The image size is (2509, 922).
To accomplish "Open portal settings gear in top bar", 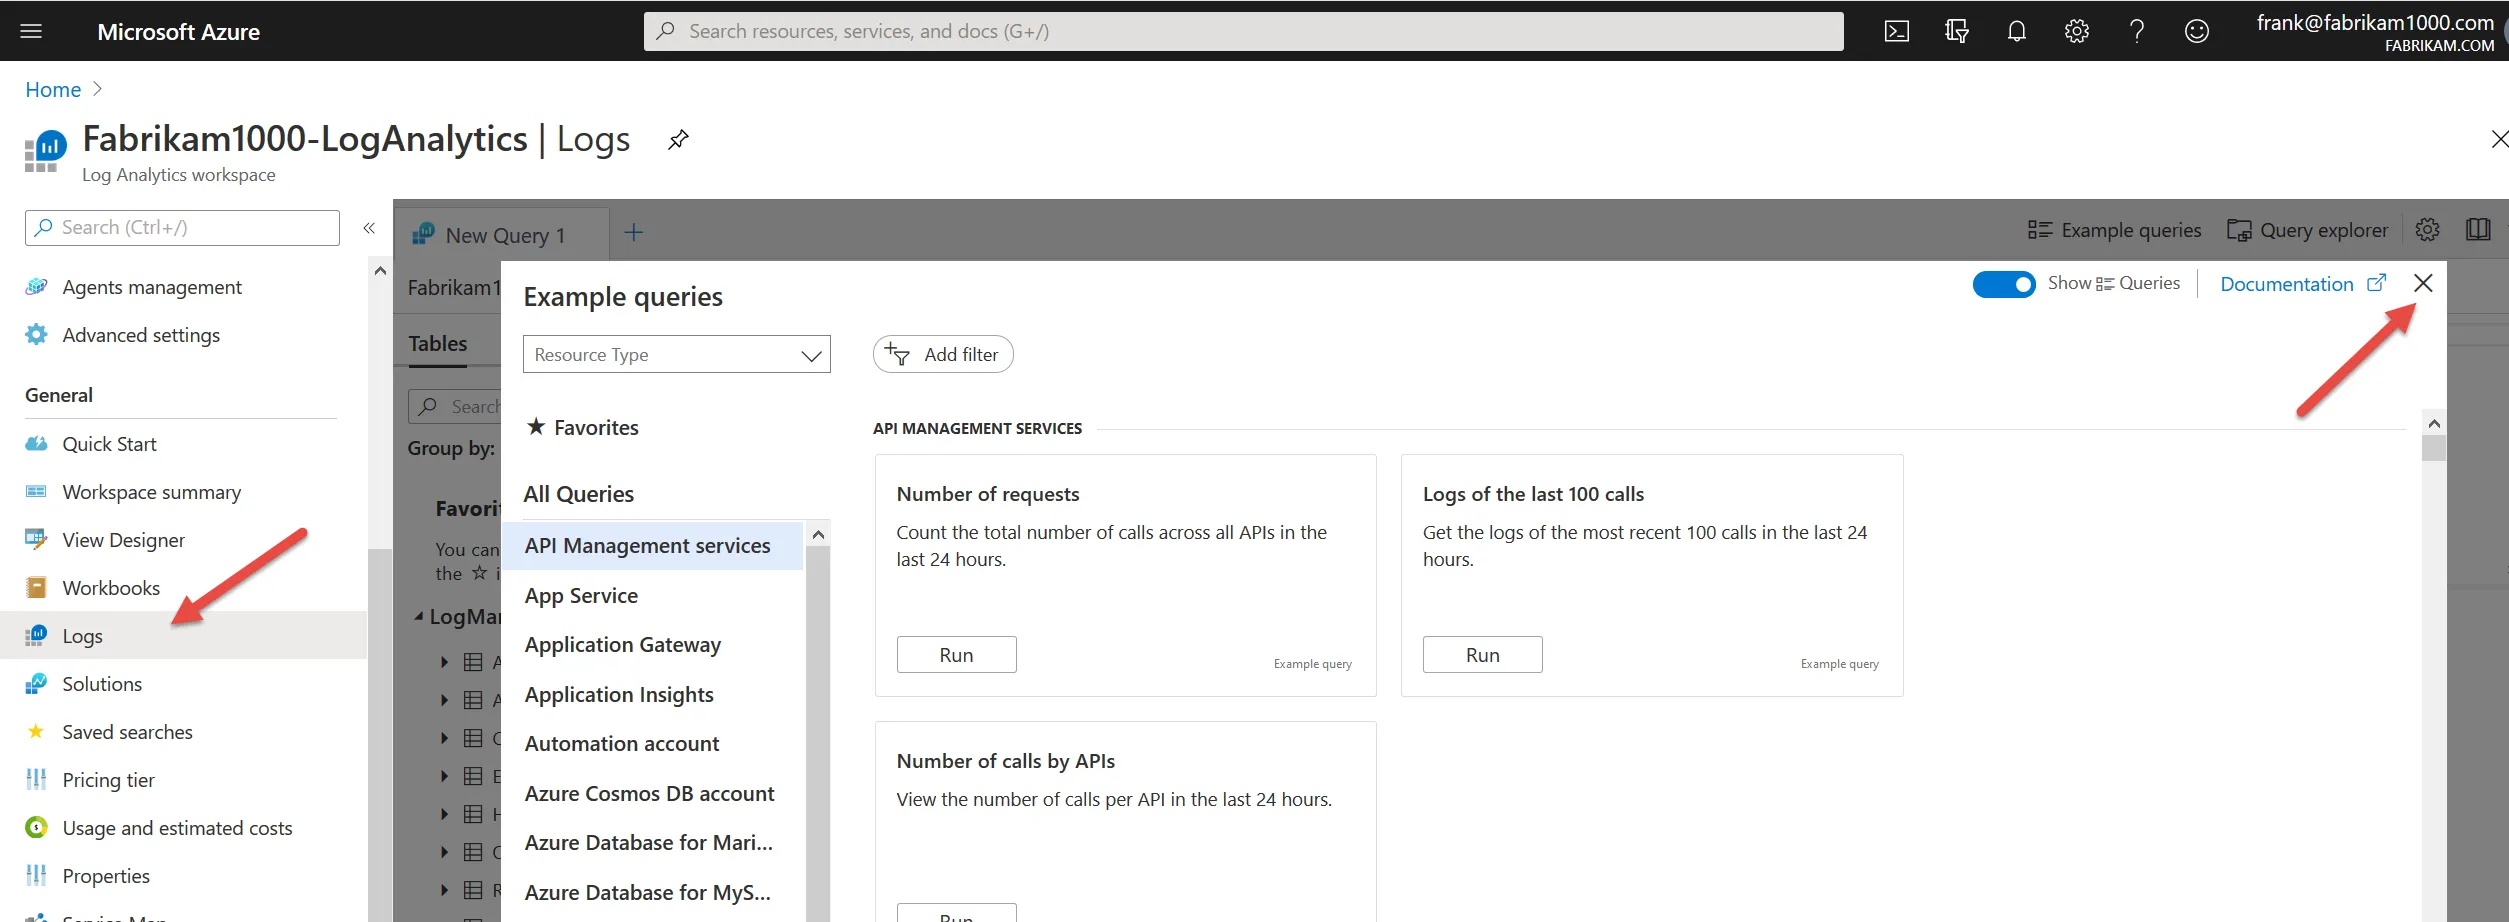I will point(2076,32).
